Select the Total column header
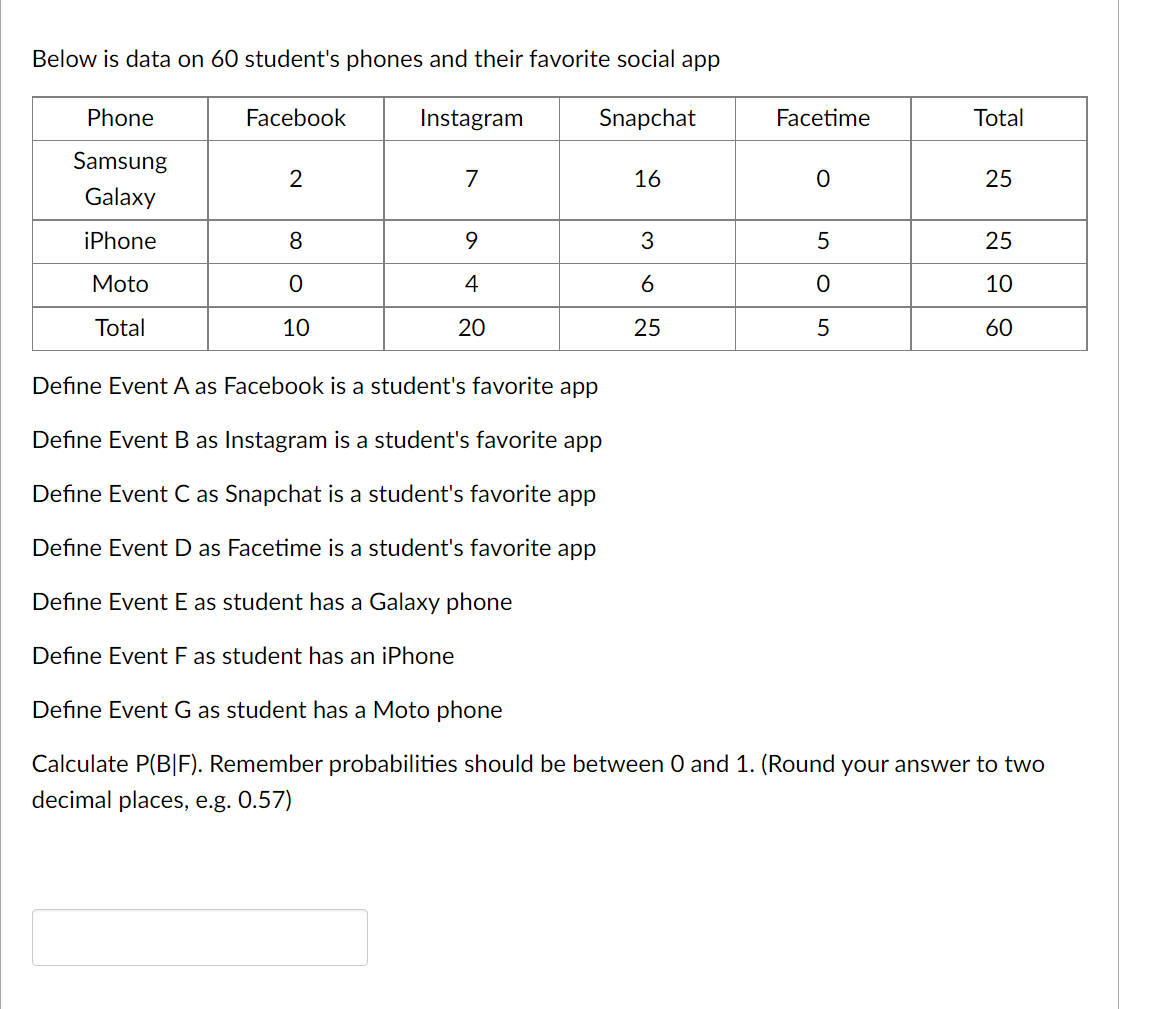1156x1009 pixels. pos(998,118)
